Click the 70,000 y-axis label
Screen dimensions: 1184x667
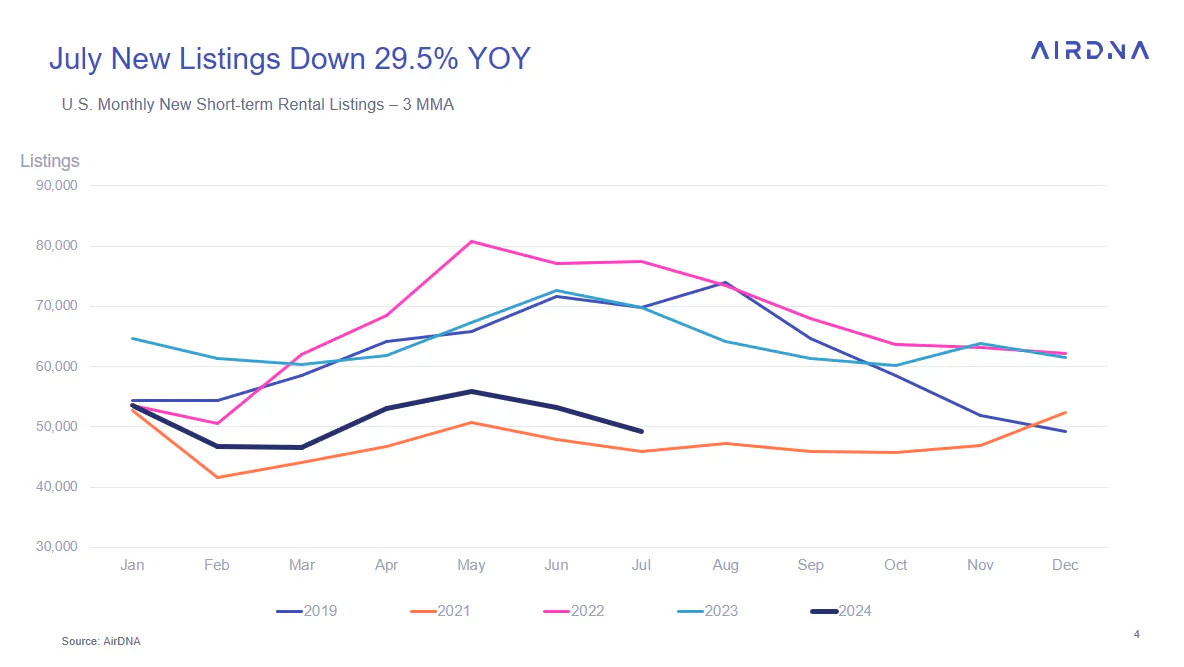[x=57, y=306]
